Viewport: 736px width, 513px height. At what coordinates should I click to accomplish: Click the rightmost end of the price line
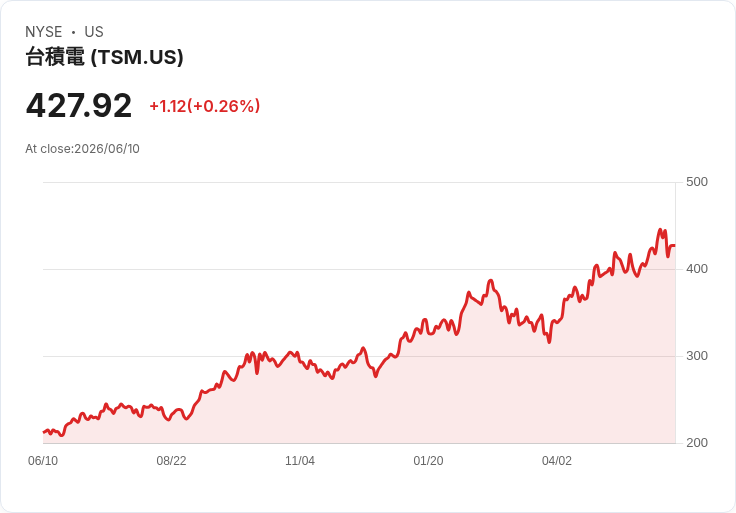pyautogui.click(x=675, y=245)
